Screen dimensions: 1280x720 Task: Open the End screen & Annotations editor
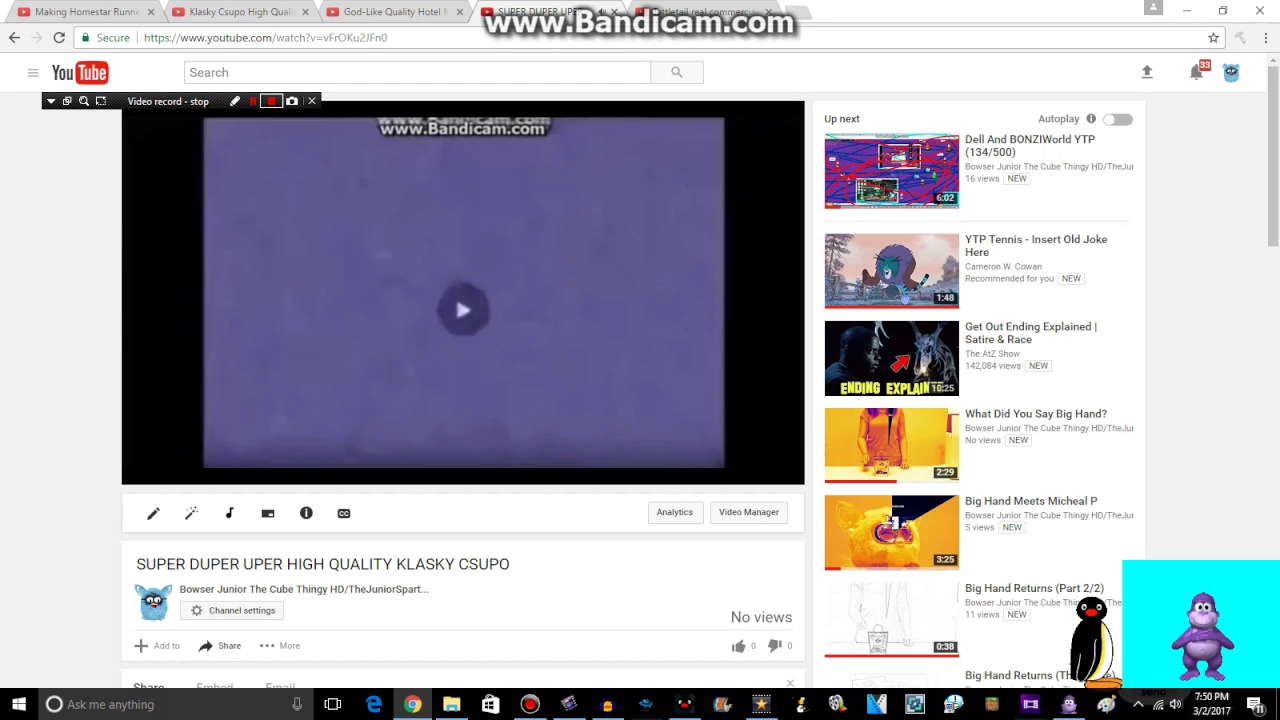coord(268,513)
